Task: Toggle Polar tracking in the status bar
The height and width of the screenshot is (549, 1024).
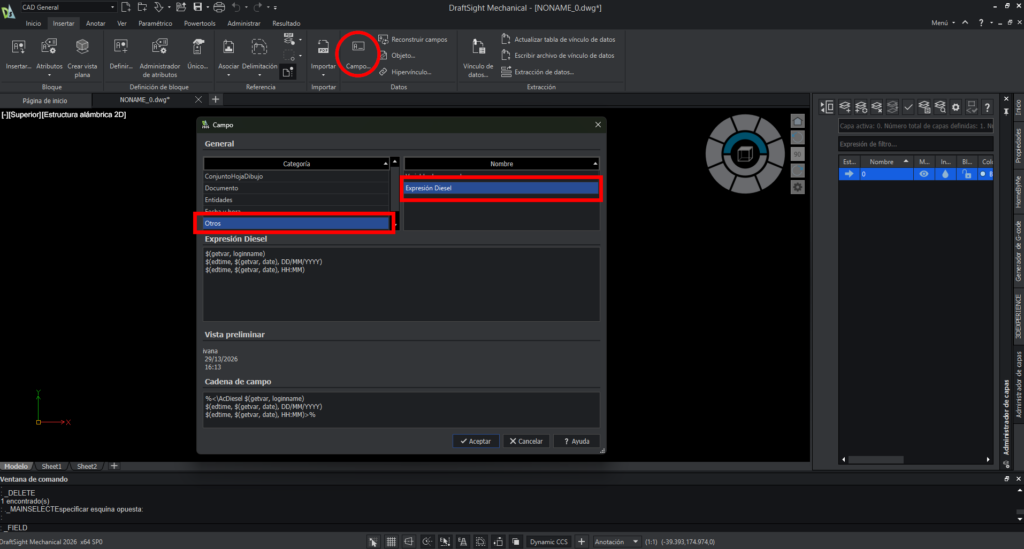Action: [x=426, y=542]
